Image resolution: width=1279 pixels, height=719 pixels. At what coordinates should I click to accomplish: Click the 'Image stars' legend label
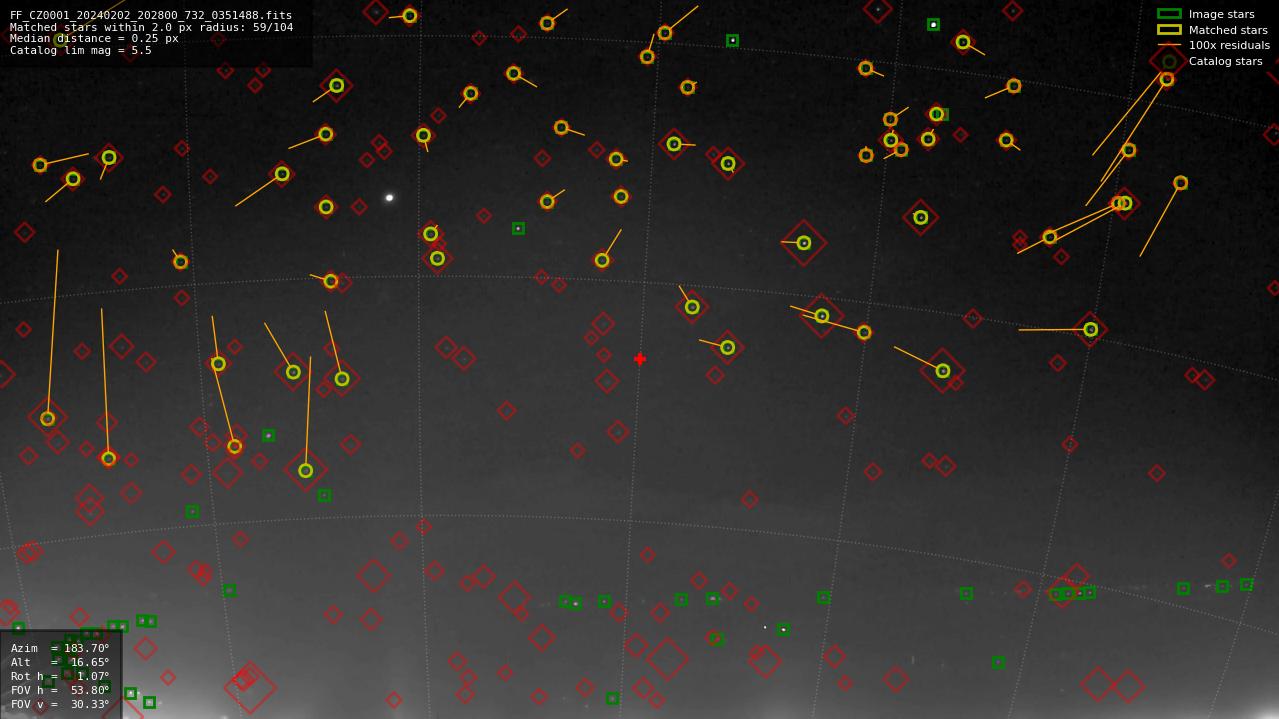tap(1221, 14)
